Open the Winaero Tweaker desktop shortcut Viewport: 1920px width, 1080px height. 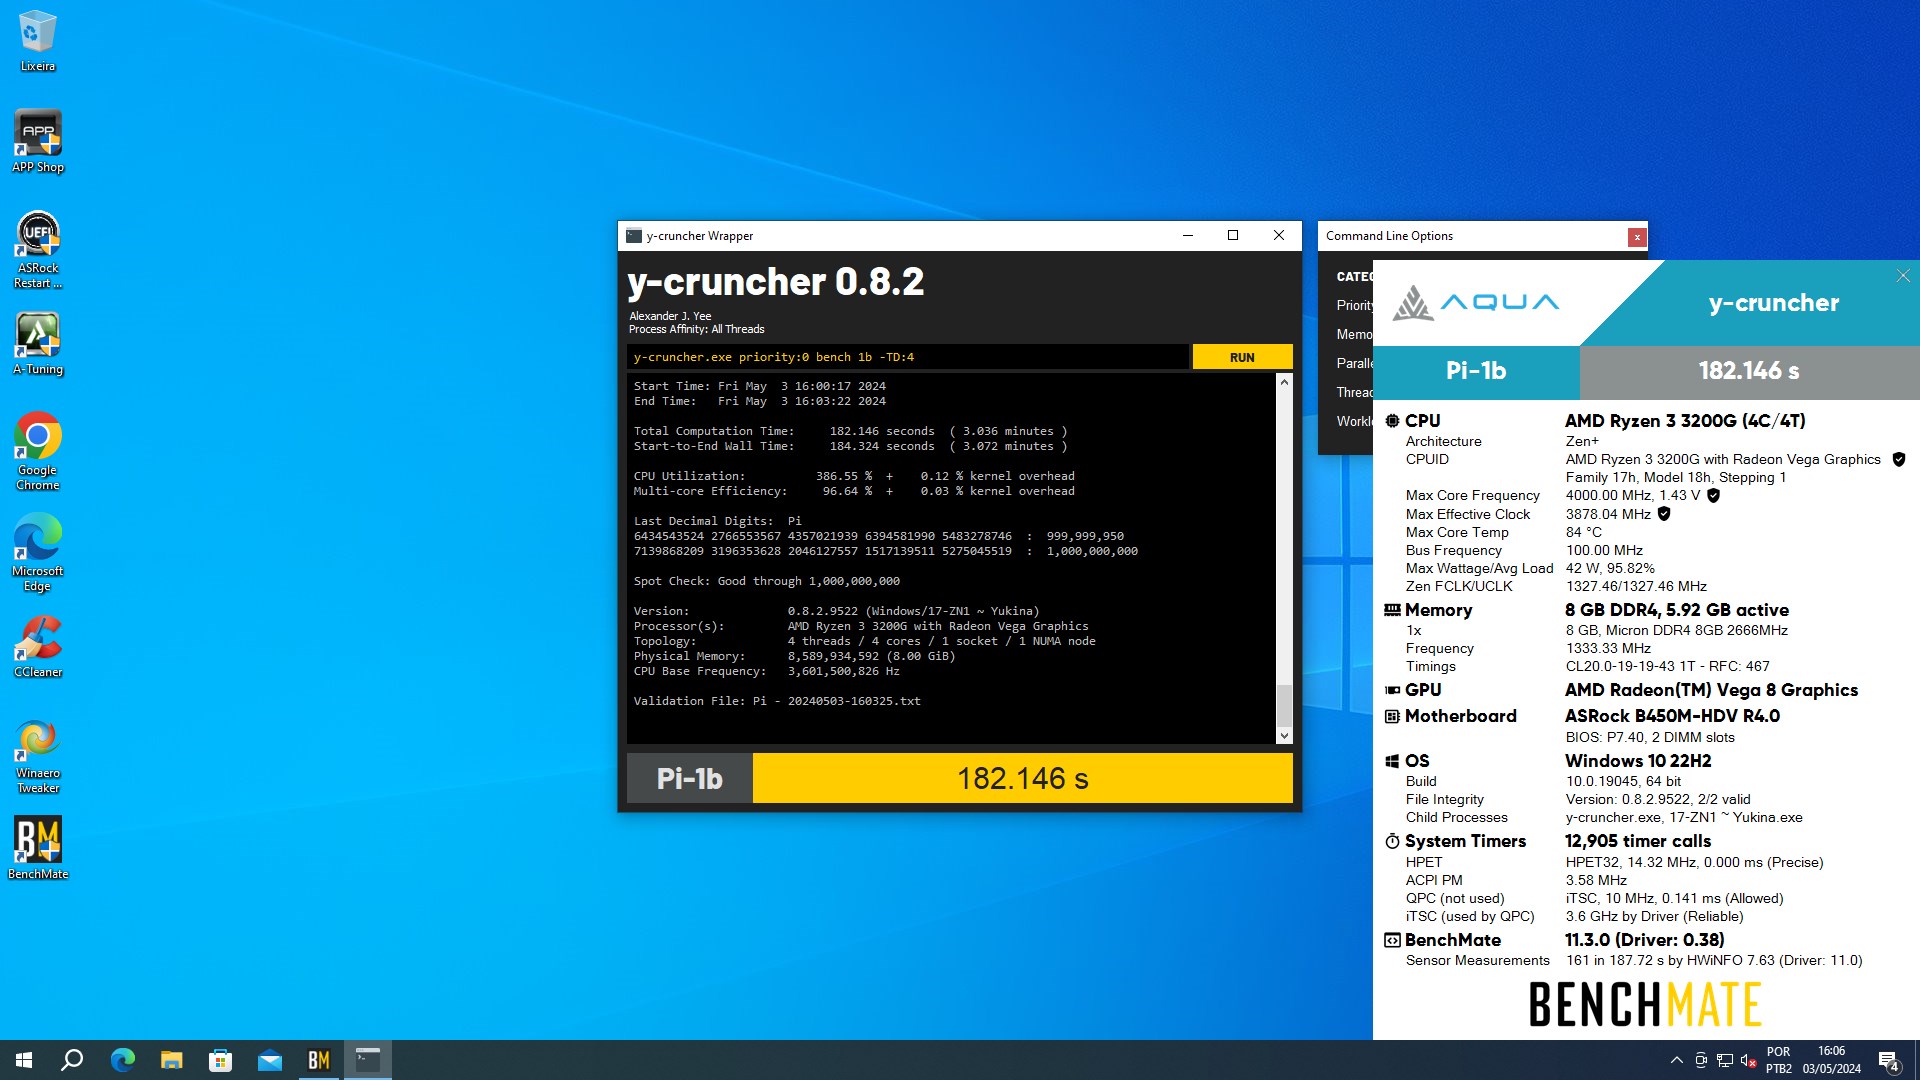coord(37,756)
